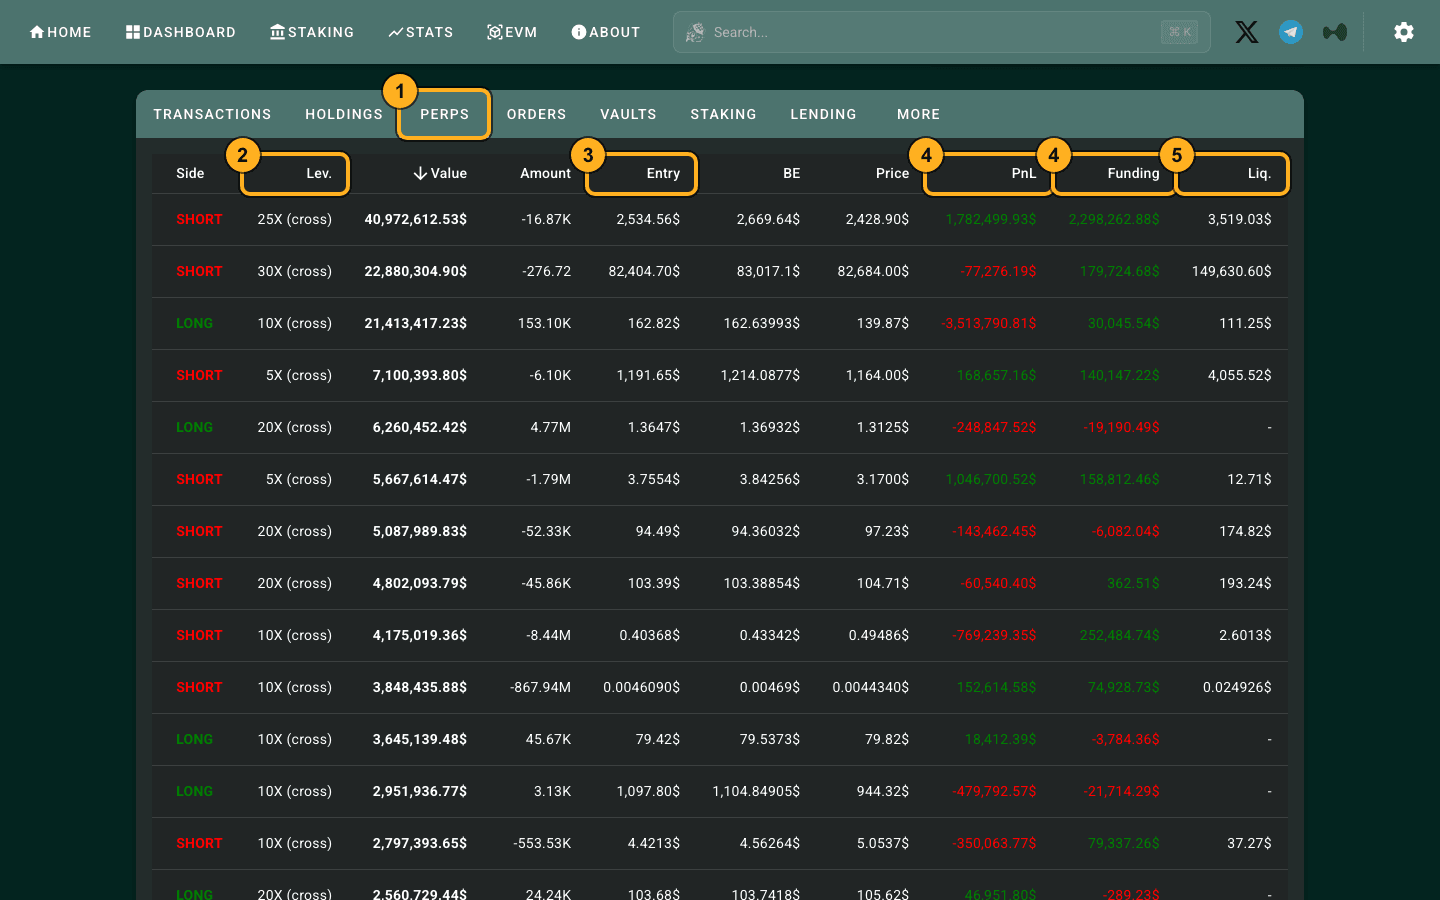Click value 6,260,452.42$
The height and width of the screenshot is (900, 1440).
[420, 427]
